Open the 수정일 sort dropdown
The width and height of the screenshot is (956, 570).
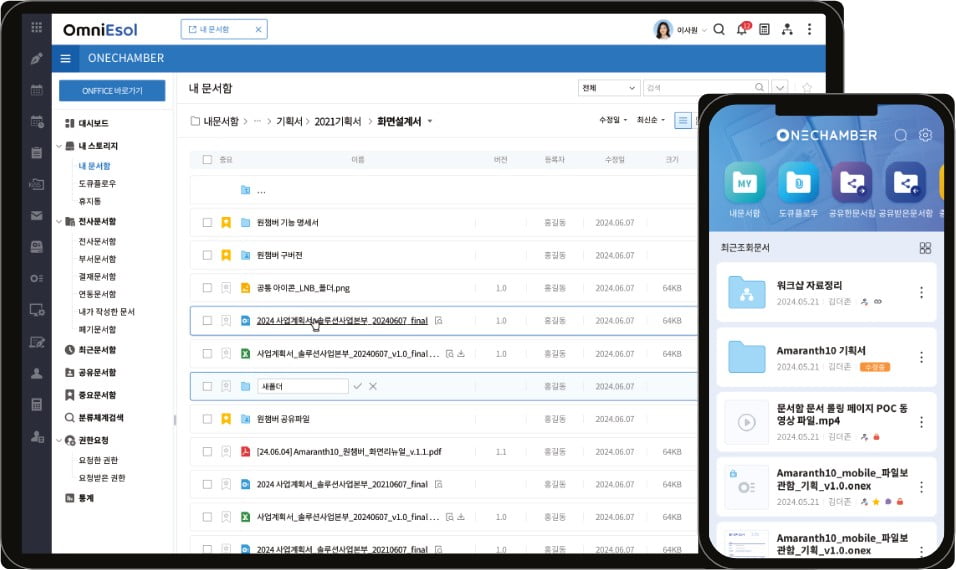point(613,120)
